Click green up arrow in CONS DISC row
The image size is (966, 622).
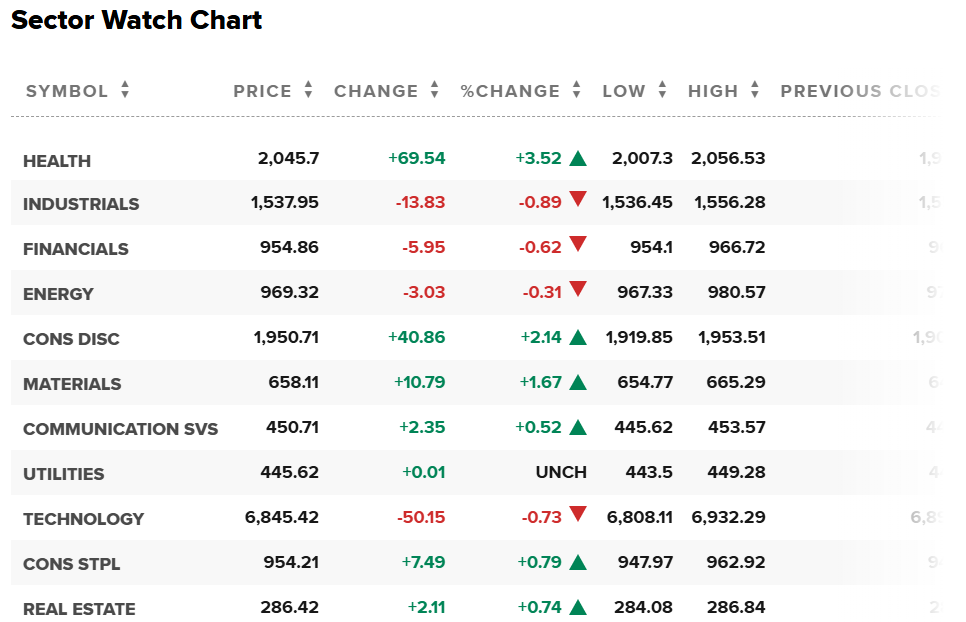tap(578, 337)
